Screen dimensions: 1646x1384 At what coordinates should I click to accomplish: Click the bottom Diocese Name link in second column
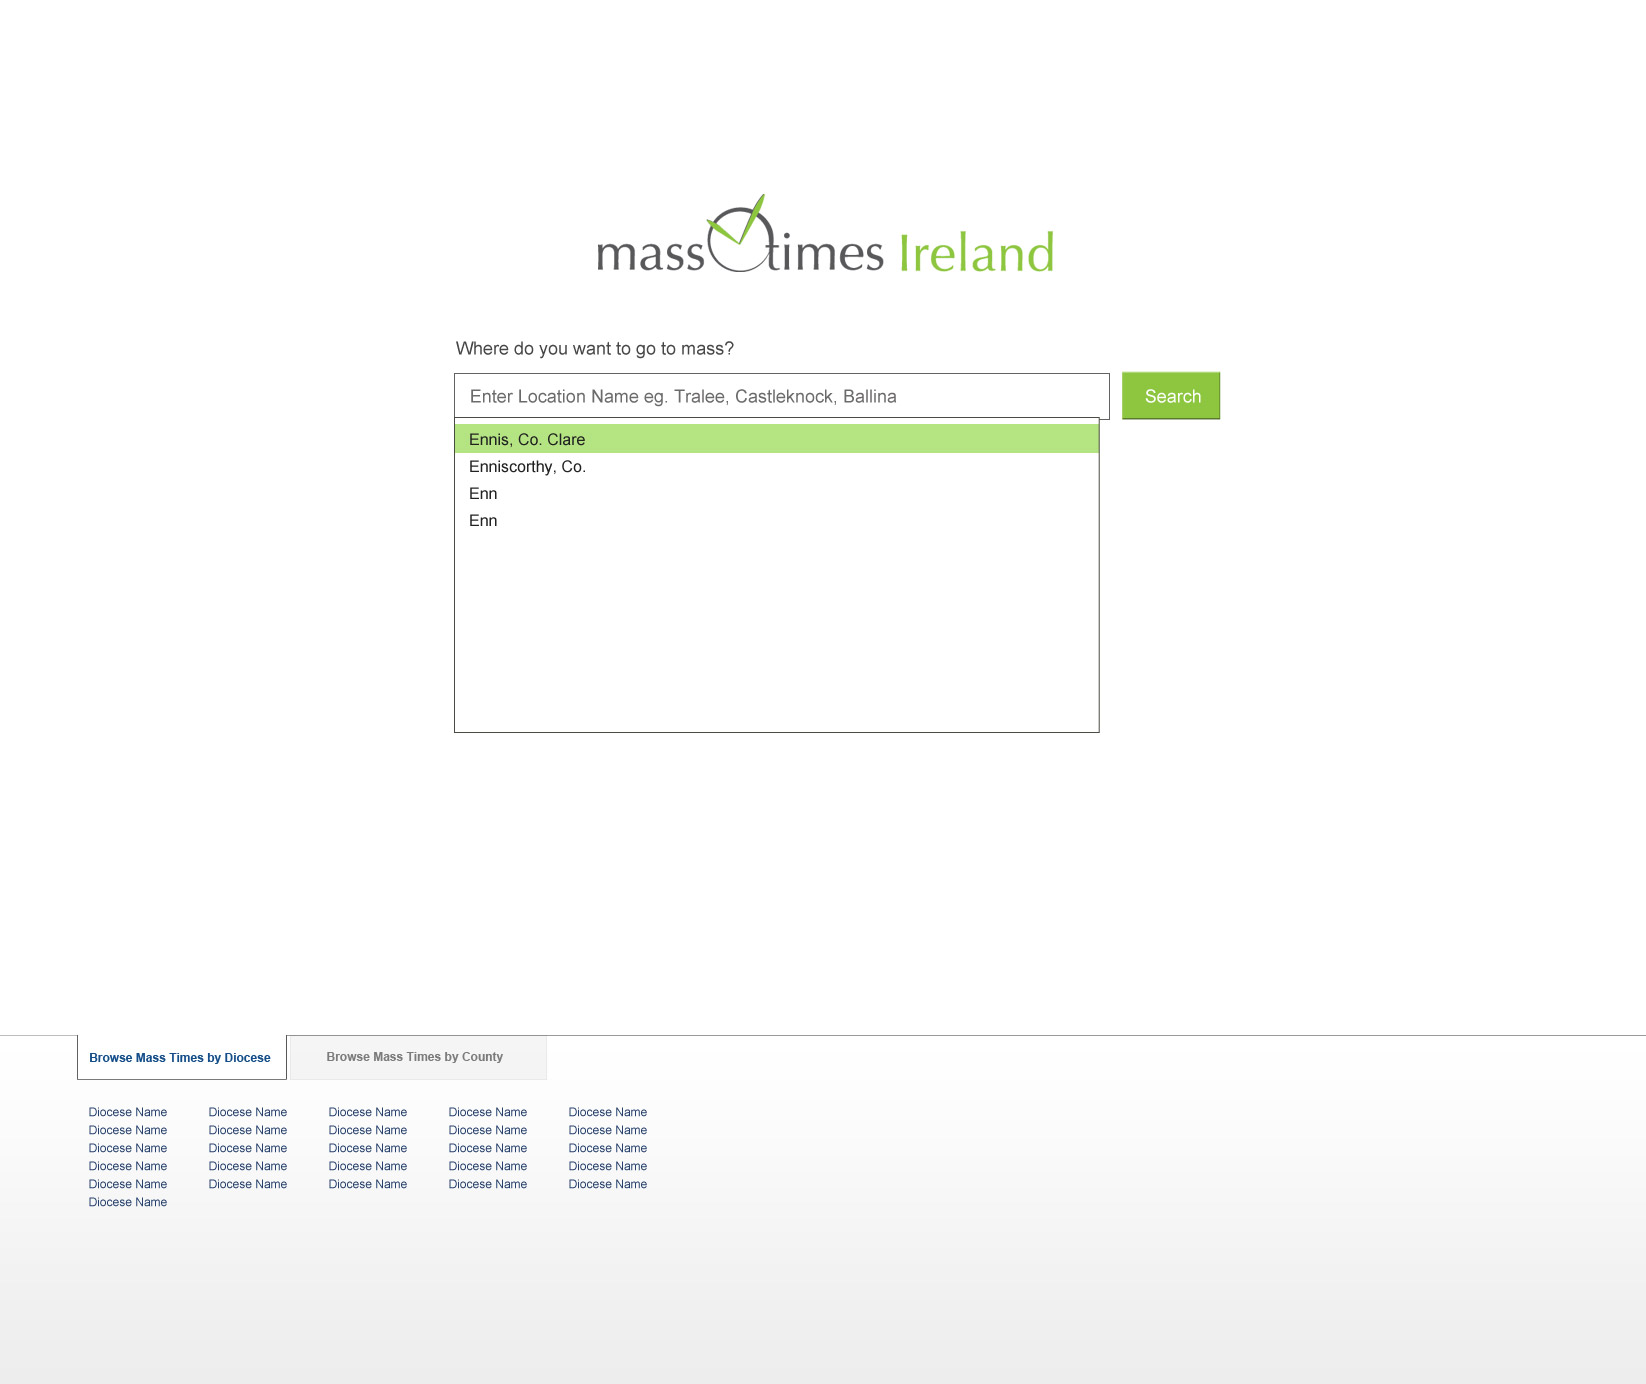(248, 1184)
